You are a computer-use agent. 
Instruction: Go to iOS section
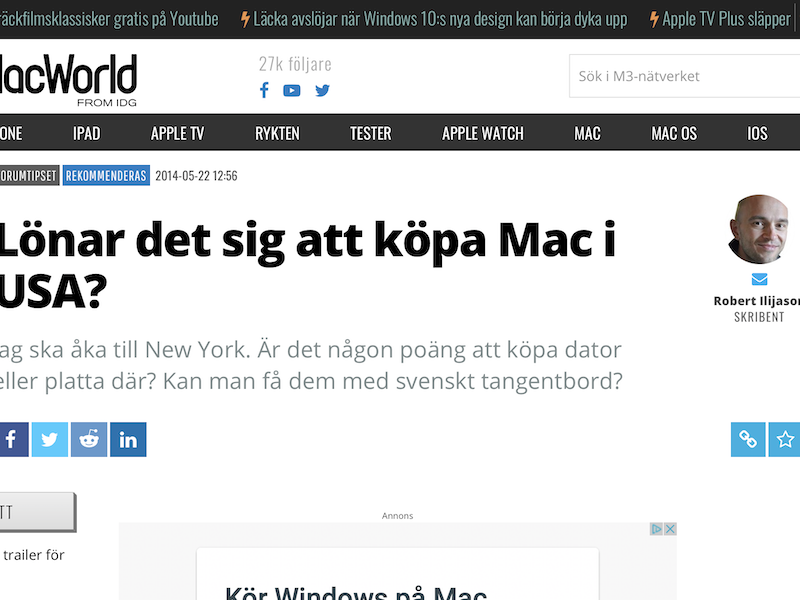click(x=757, y=134)
